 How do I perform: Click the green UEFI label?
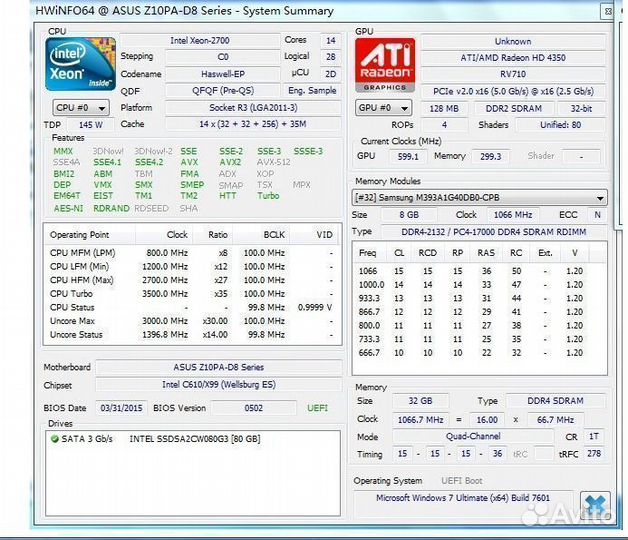[x=318, y=408]
